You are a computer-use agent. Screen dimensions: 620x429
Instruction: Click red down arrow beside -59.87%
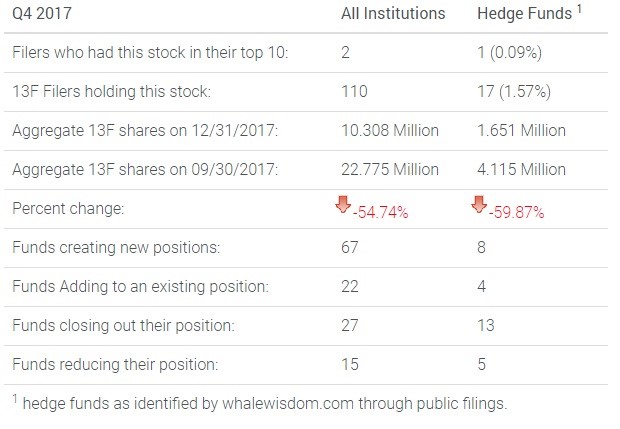click(x=480, y=206)
